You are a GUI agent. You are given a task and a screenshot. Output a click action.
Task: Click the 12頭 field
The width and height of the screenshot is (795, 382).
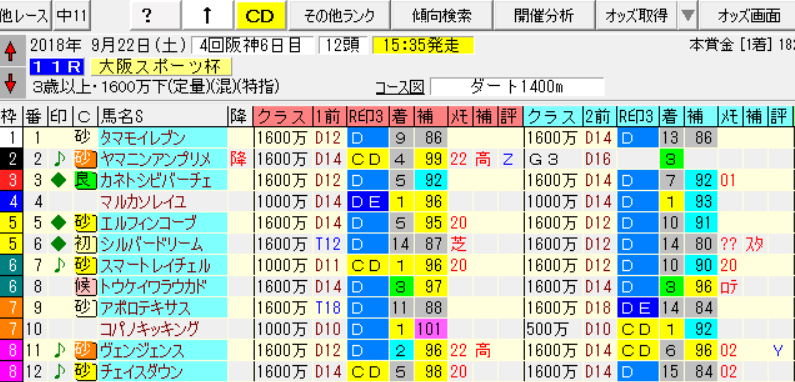(342, 45)
